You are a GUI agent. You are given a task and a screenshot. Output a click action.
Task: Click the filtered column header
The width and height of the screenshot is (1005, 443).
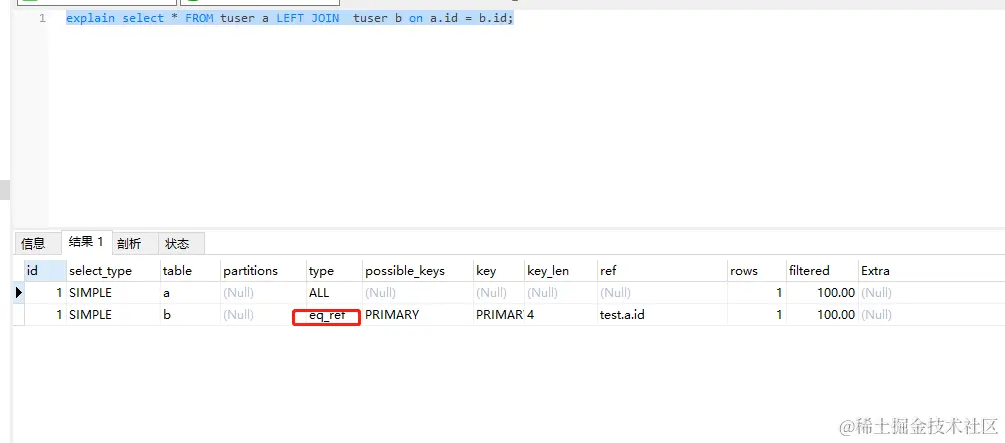point(822,271)
